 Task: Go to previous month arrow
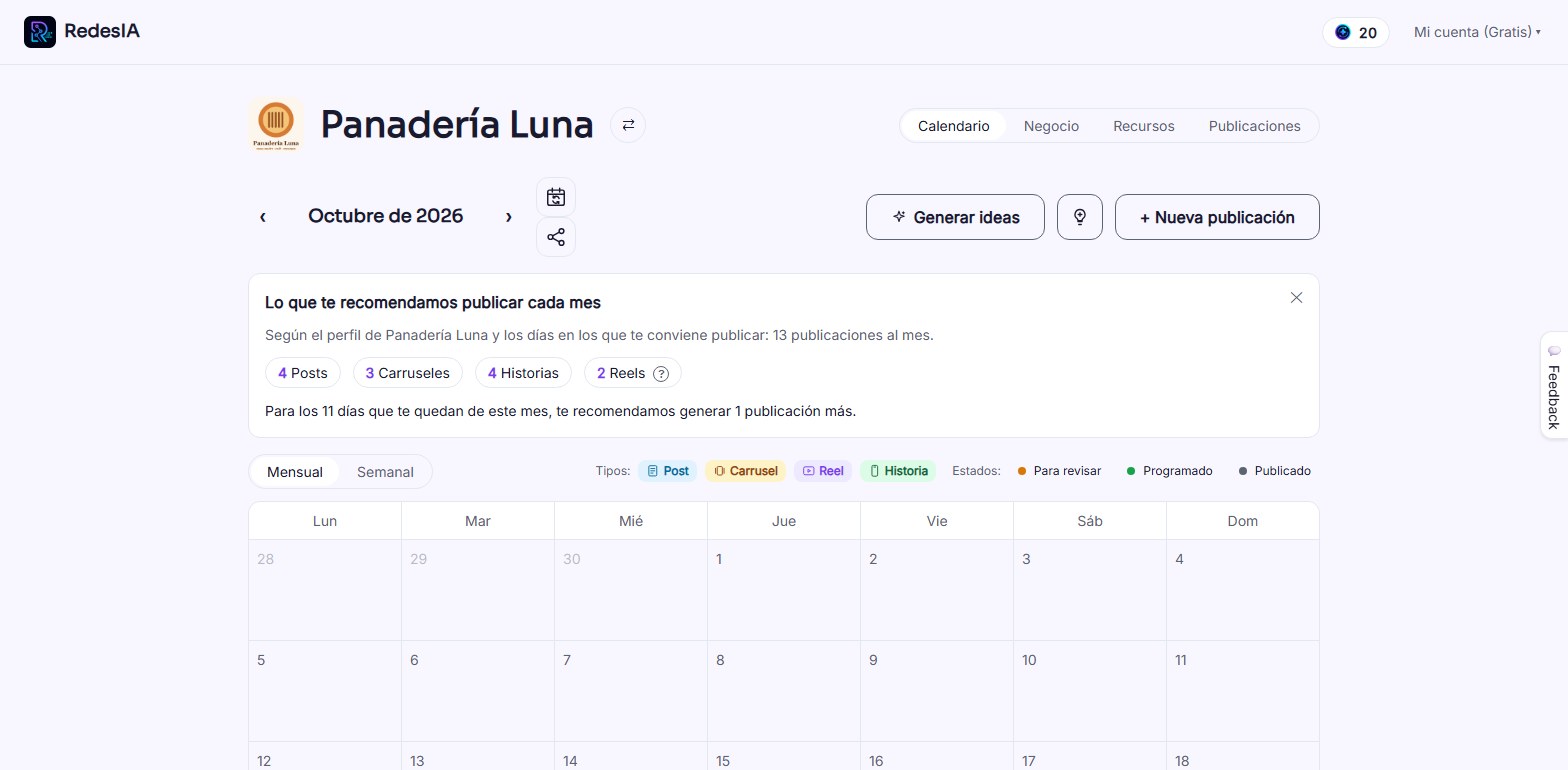coord(263,216)
